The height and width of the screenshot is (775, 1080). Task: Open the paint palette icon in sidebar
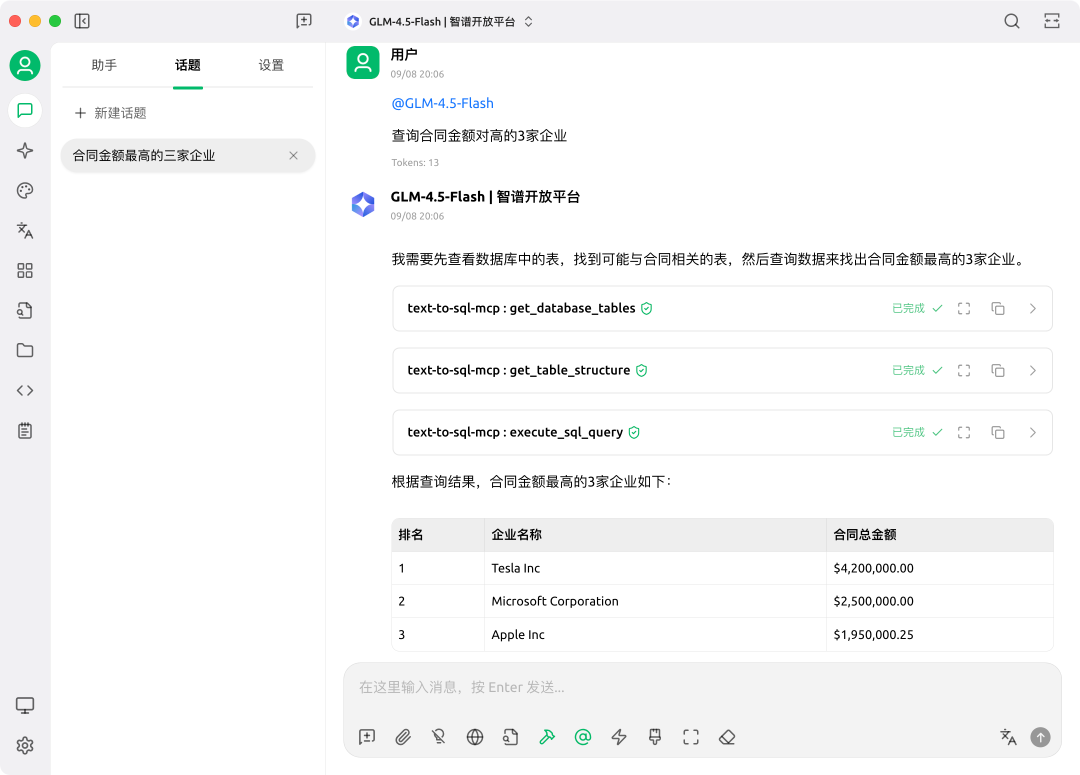coord(25,190)
